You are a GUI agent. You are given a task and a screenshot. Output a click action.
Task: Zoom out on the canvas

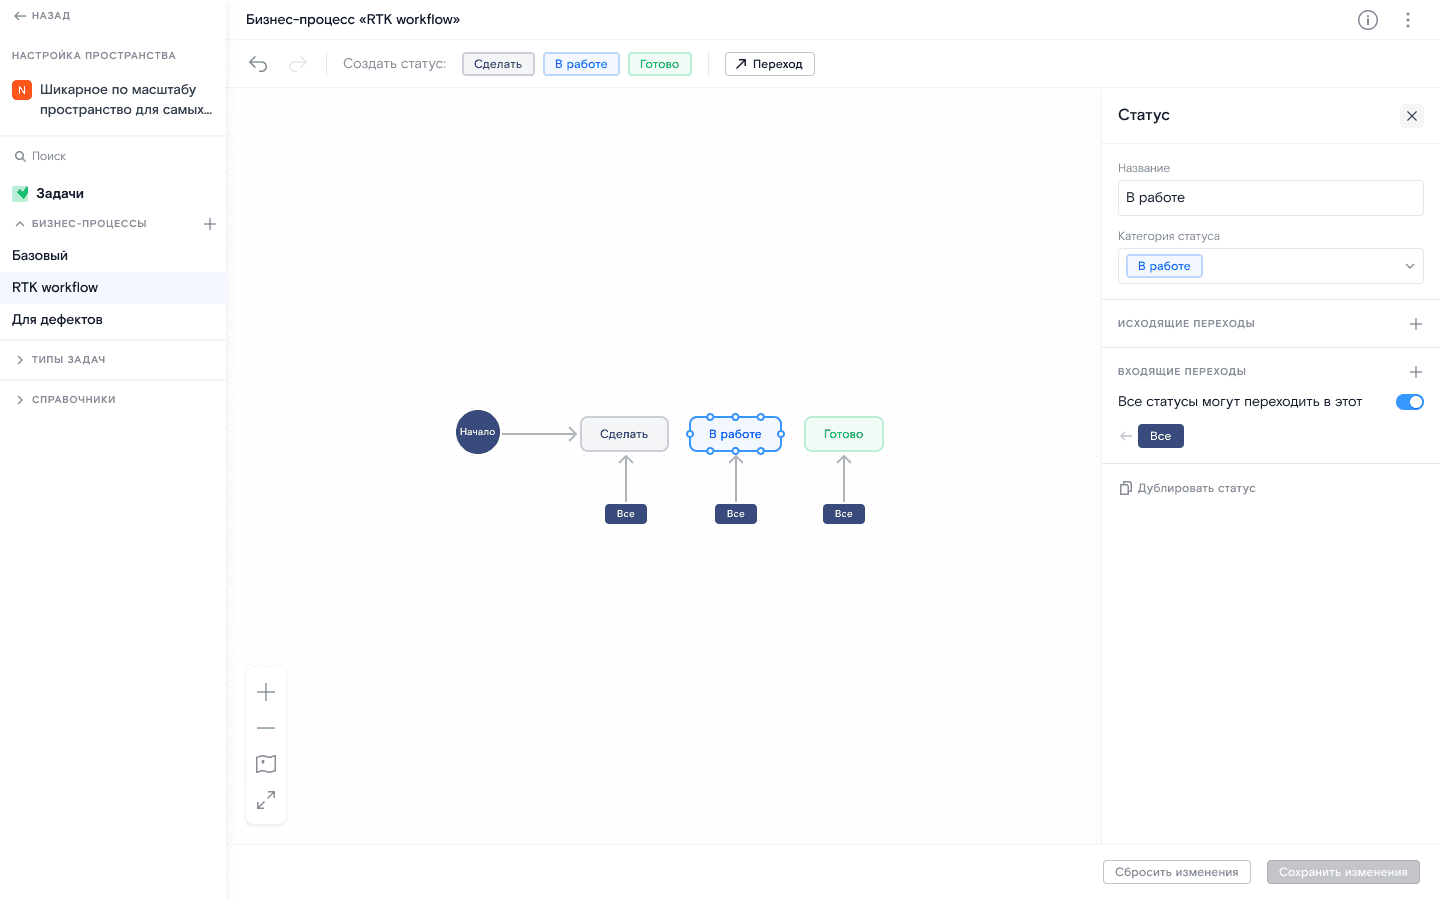click(x=266, y=728)
